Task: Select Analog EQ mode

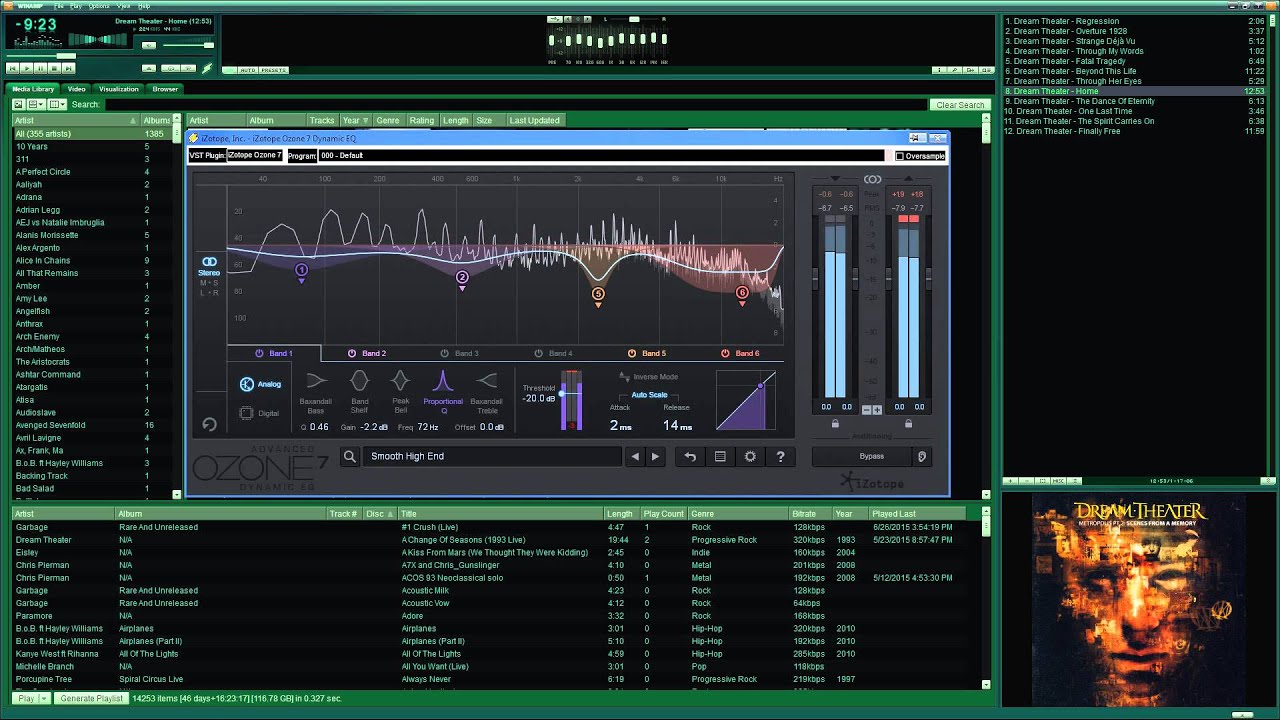Action: tap(260, 384)
